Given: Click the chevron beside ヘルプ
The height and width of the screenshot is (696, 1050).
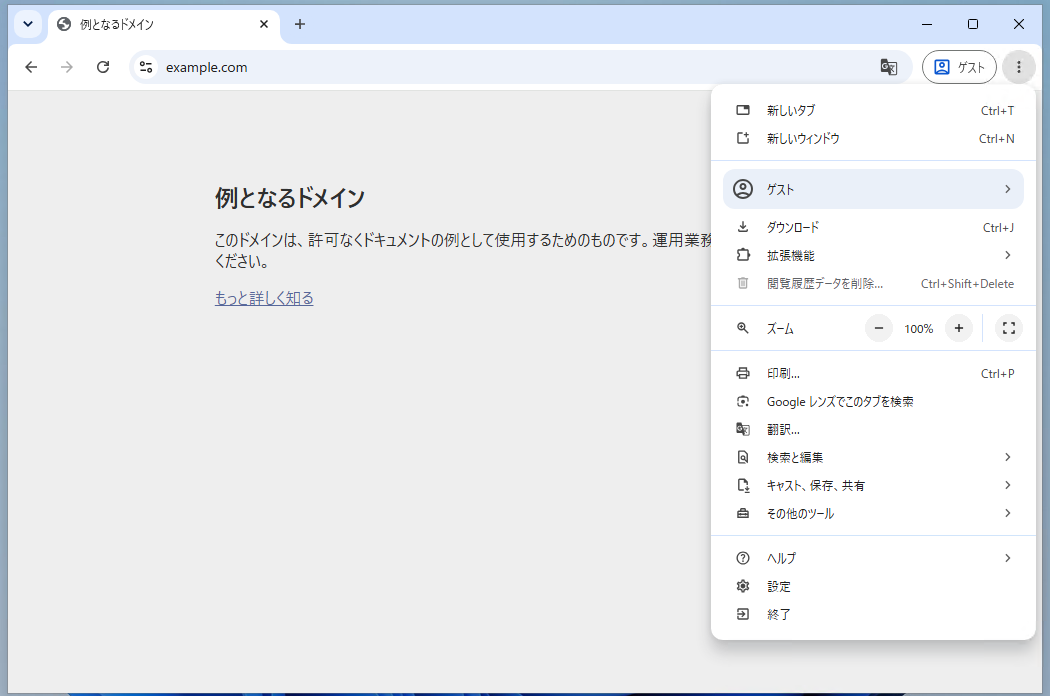Looking at the screenshot, I should pyautogui.click(x=1007, y=558).
